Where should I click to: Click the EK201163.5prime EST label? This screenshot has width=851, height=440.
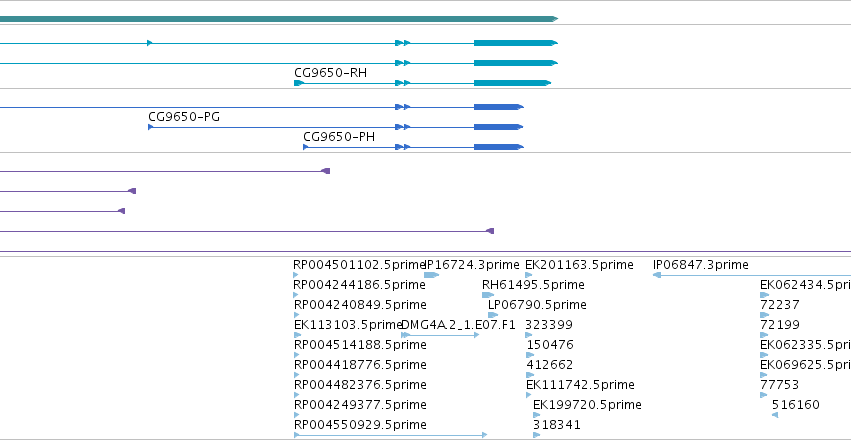pyautogui.click(x=579, y=265)
